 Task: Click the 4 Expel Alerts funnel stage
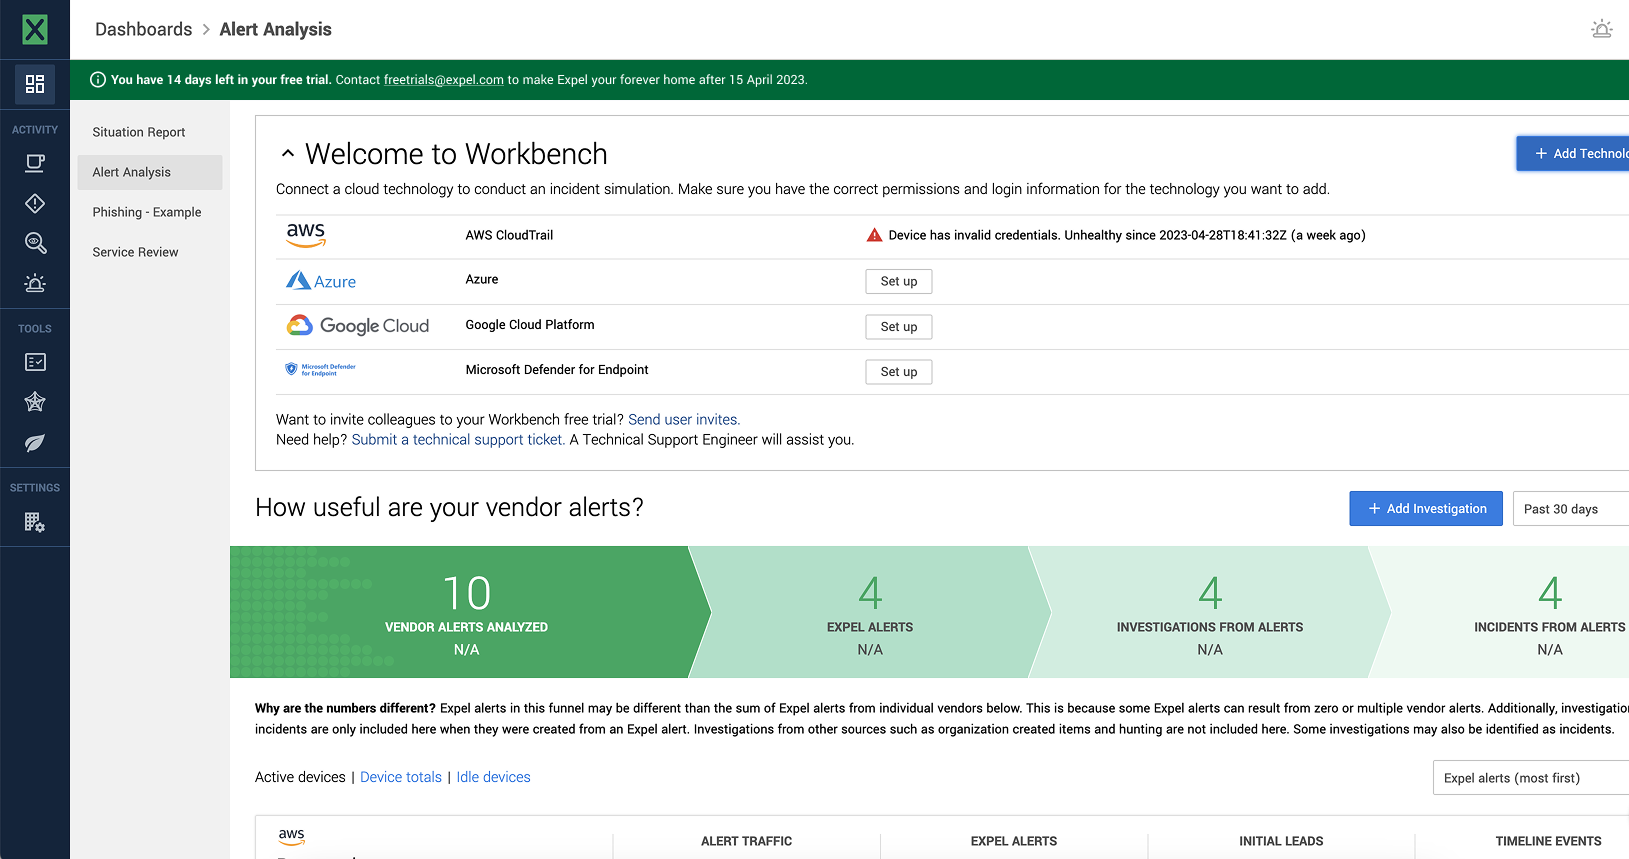870,612
